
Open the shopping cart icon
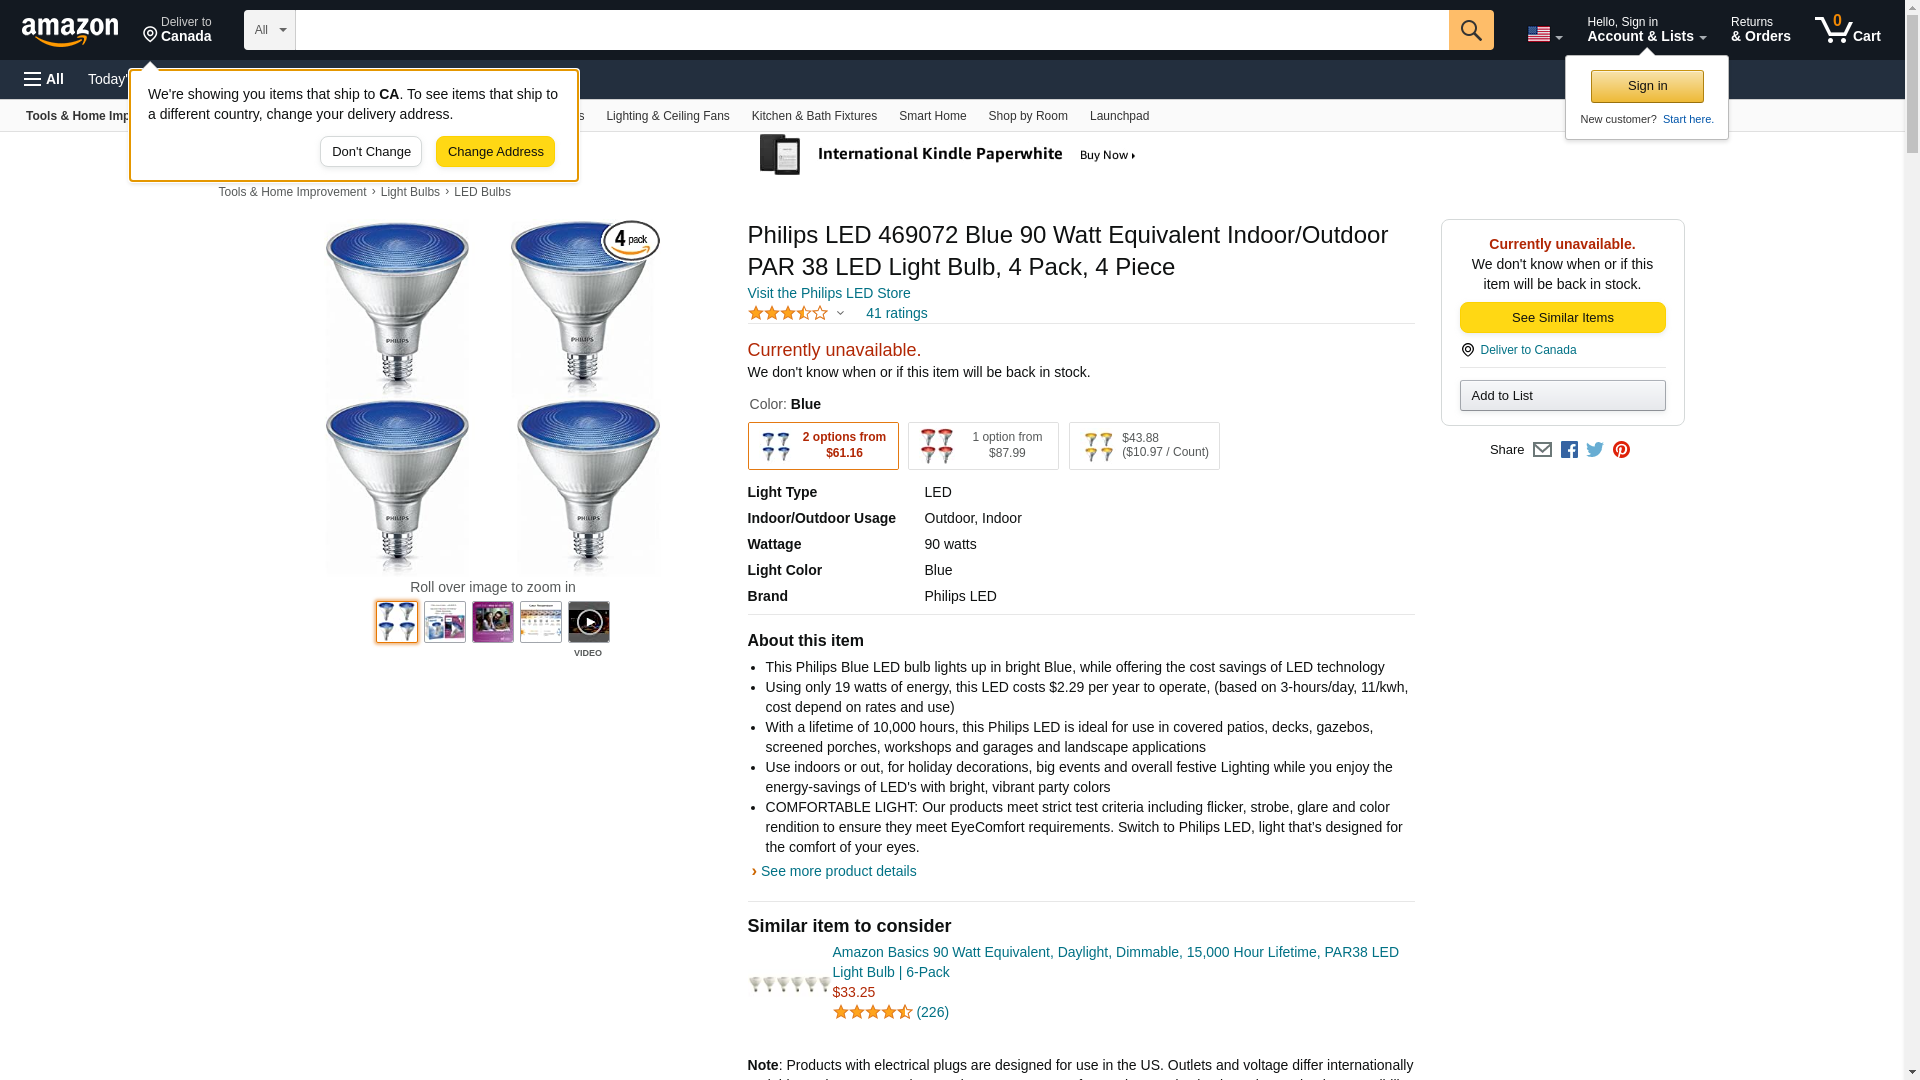pyautogui.click(x=1847, y=30)
